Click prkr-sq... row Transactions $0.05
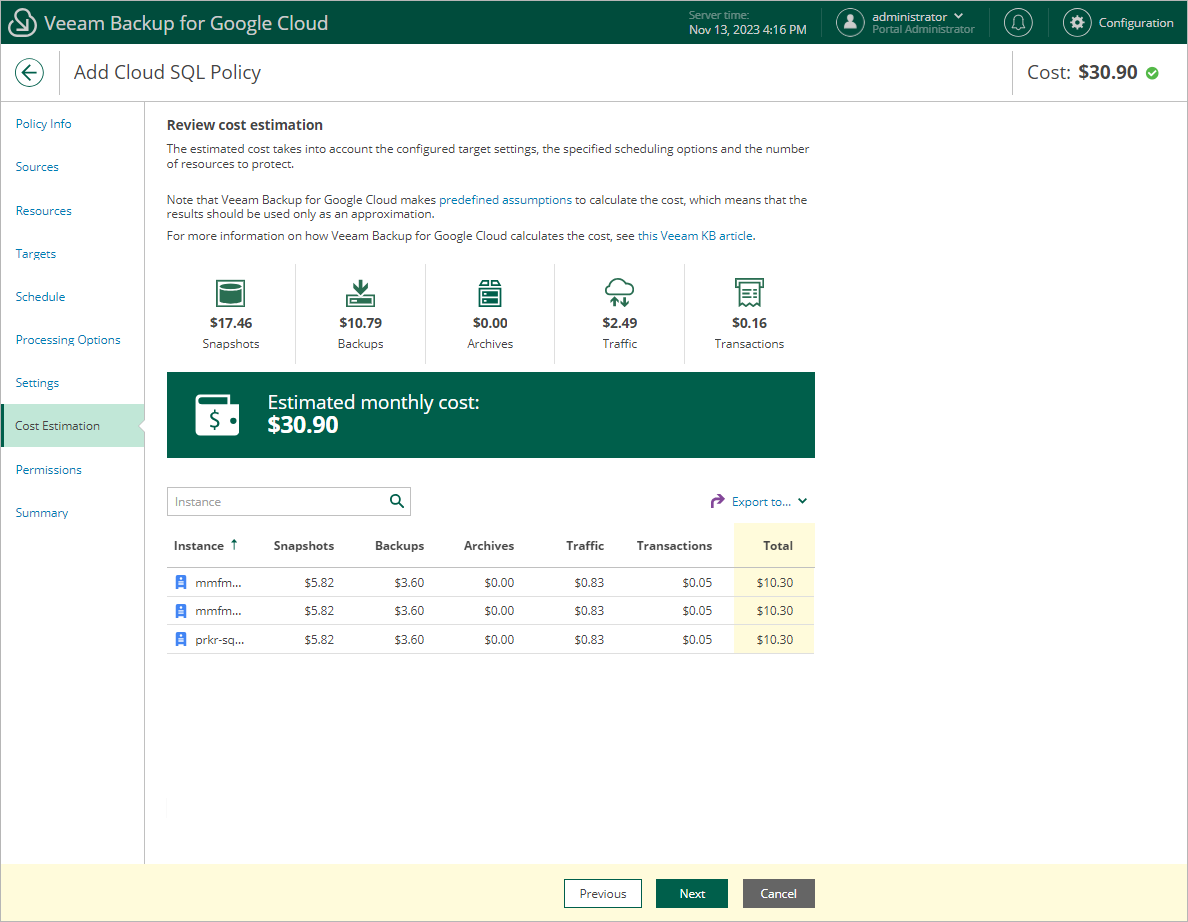This screenshot has width=1188, height=922. click(697, 639)
